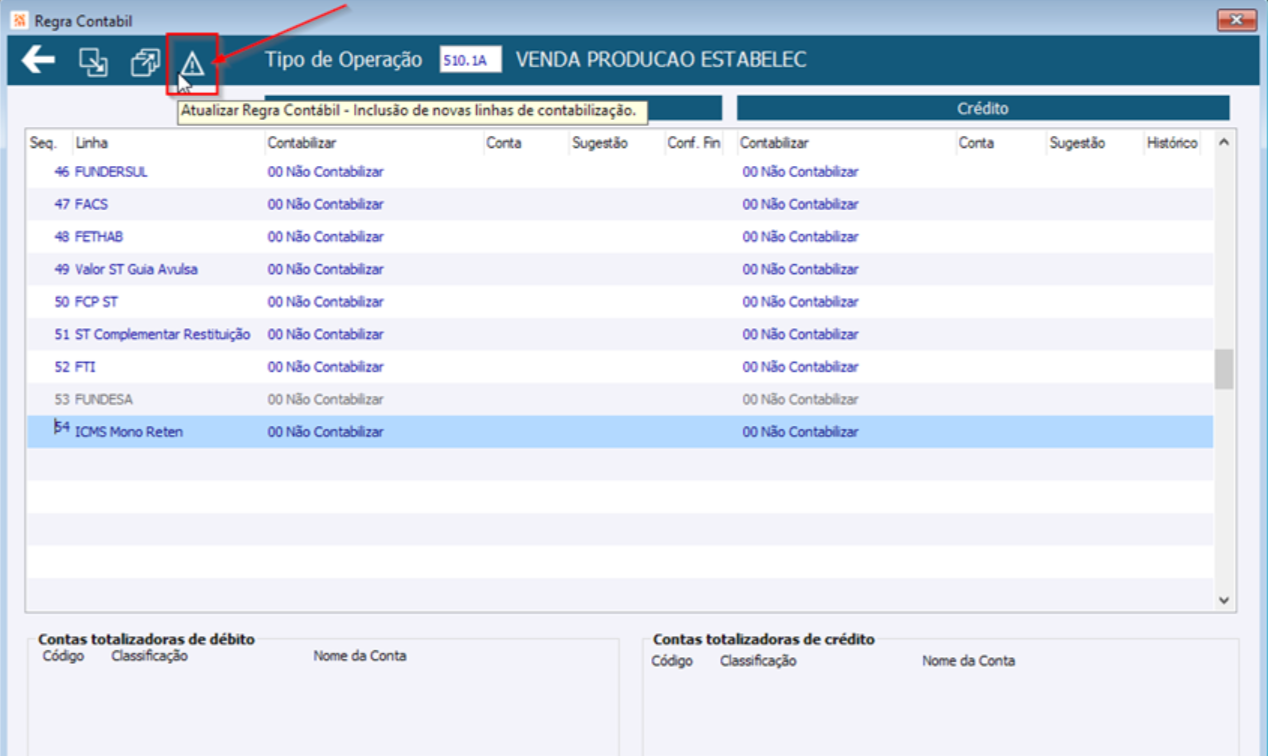Click the credit totals Nome da Conta label

pos(968,661)
